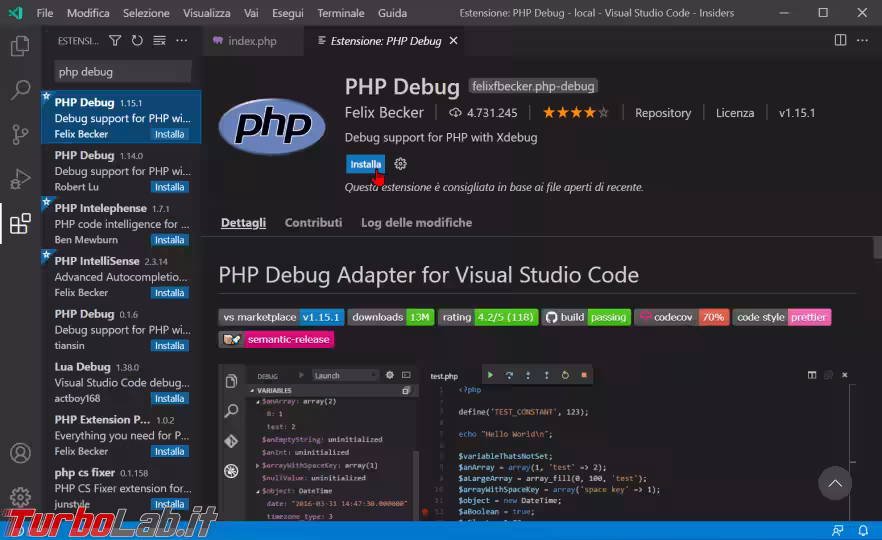Viewport: 882px width, 540px height.
Task: Open the Log delle modifiche tab
Action: 416,222
